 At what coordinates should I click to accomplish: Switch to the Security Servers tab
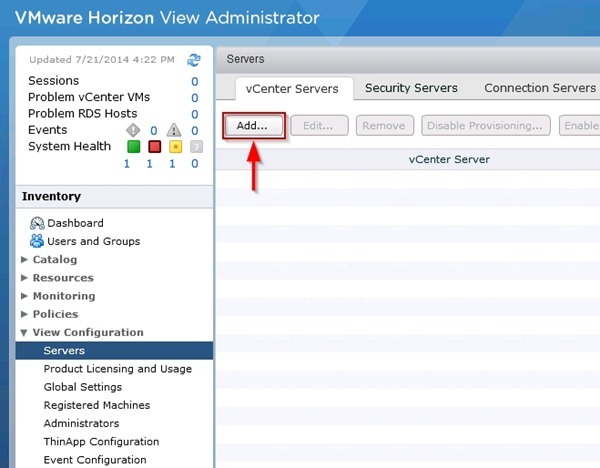(411, 88)
